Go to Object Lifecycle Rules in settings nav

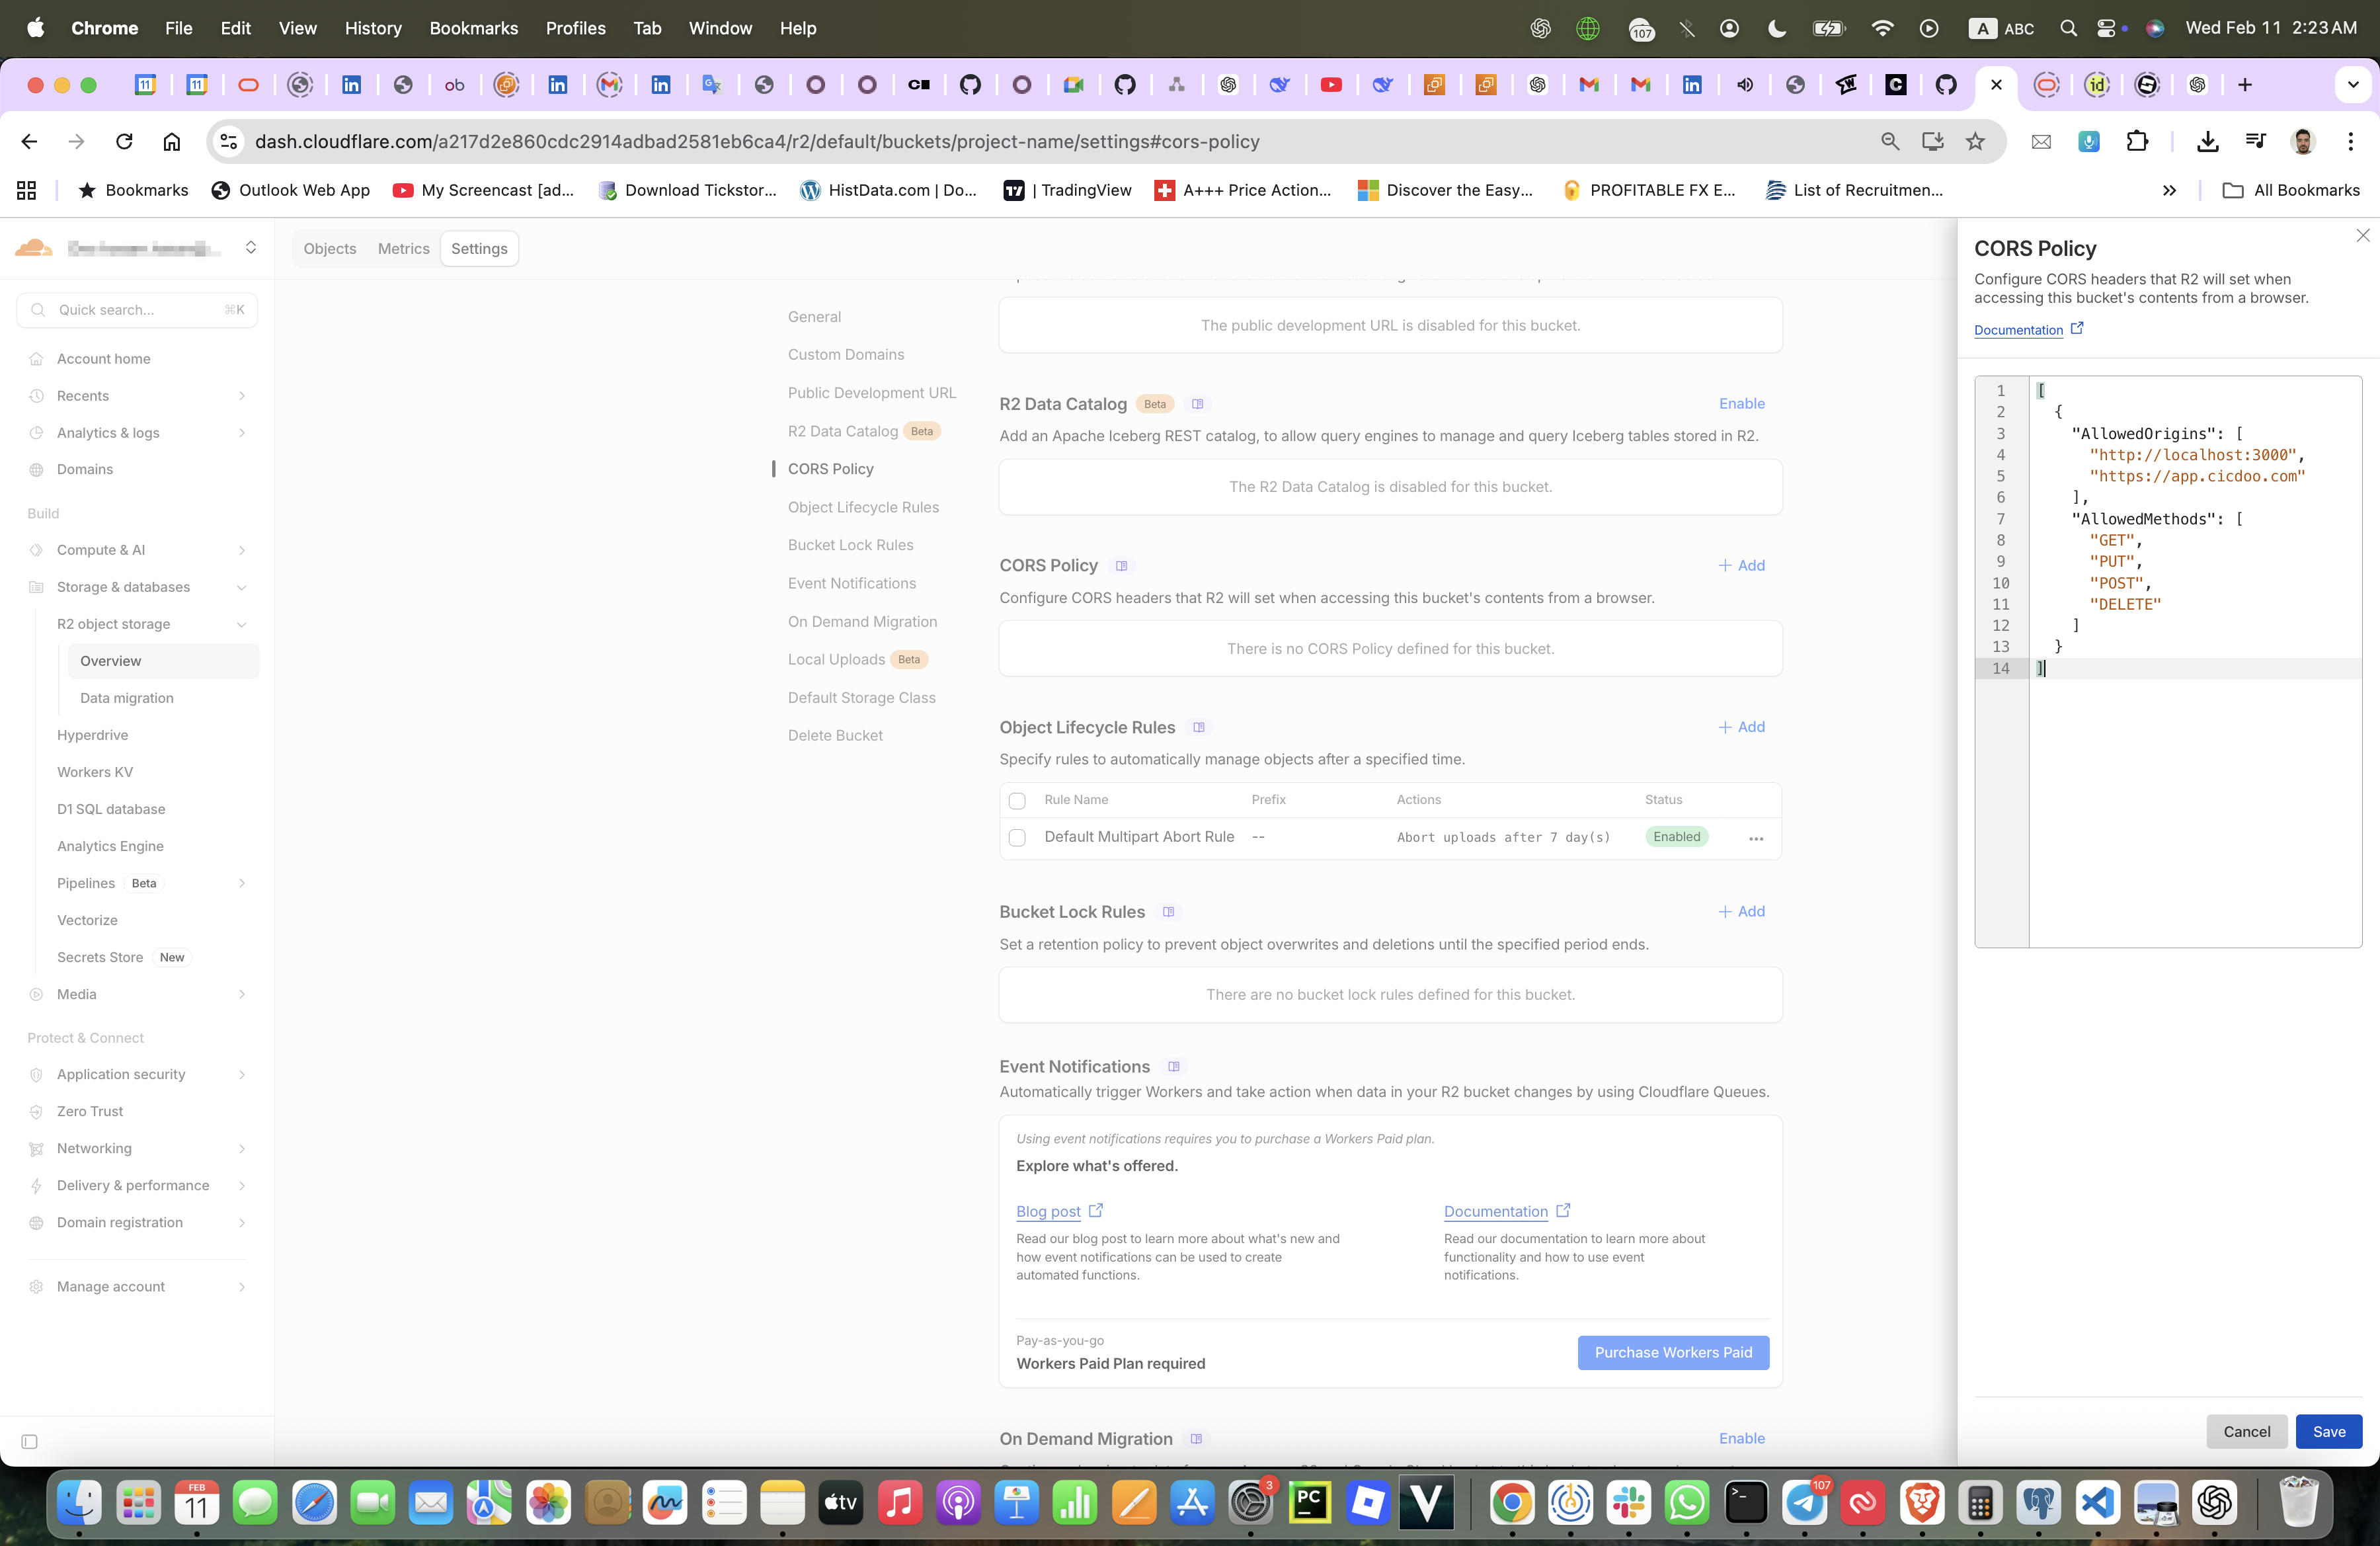coord(863,507)
